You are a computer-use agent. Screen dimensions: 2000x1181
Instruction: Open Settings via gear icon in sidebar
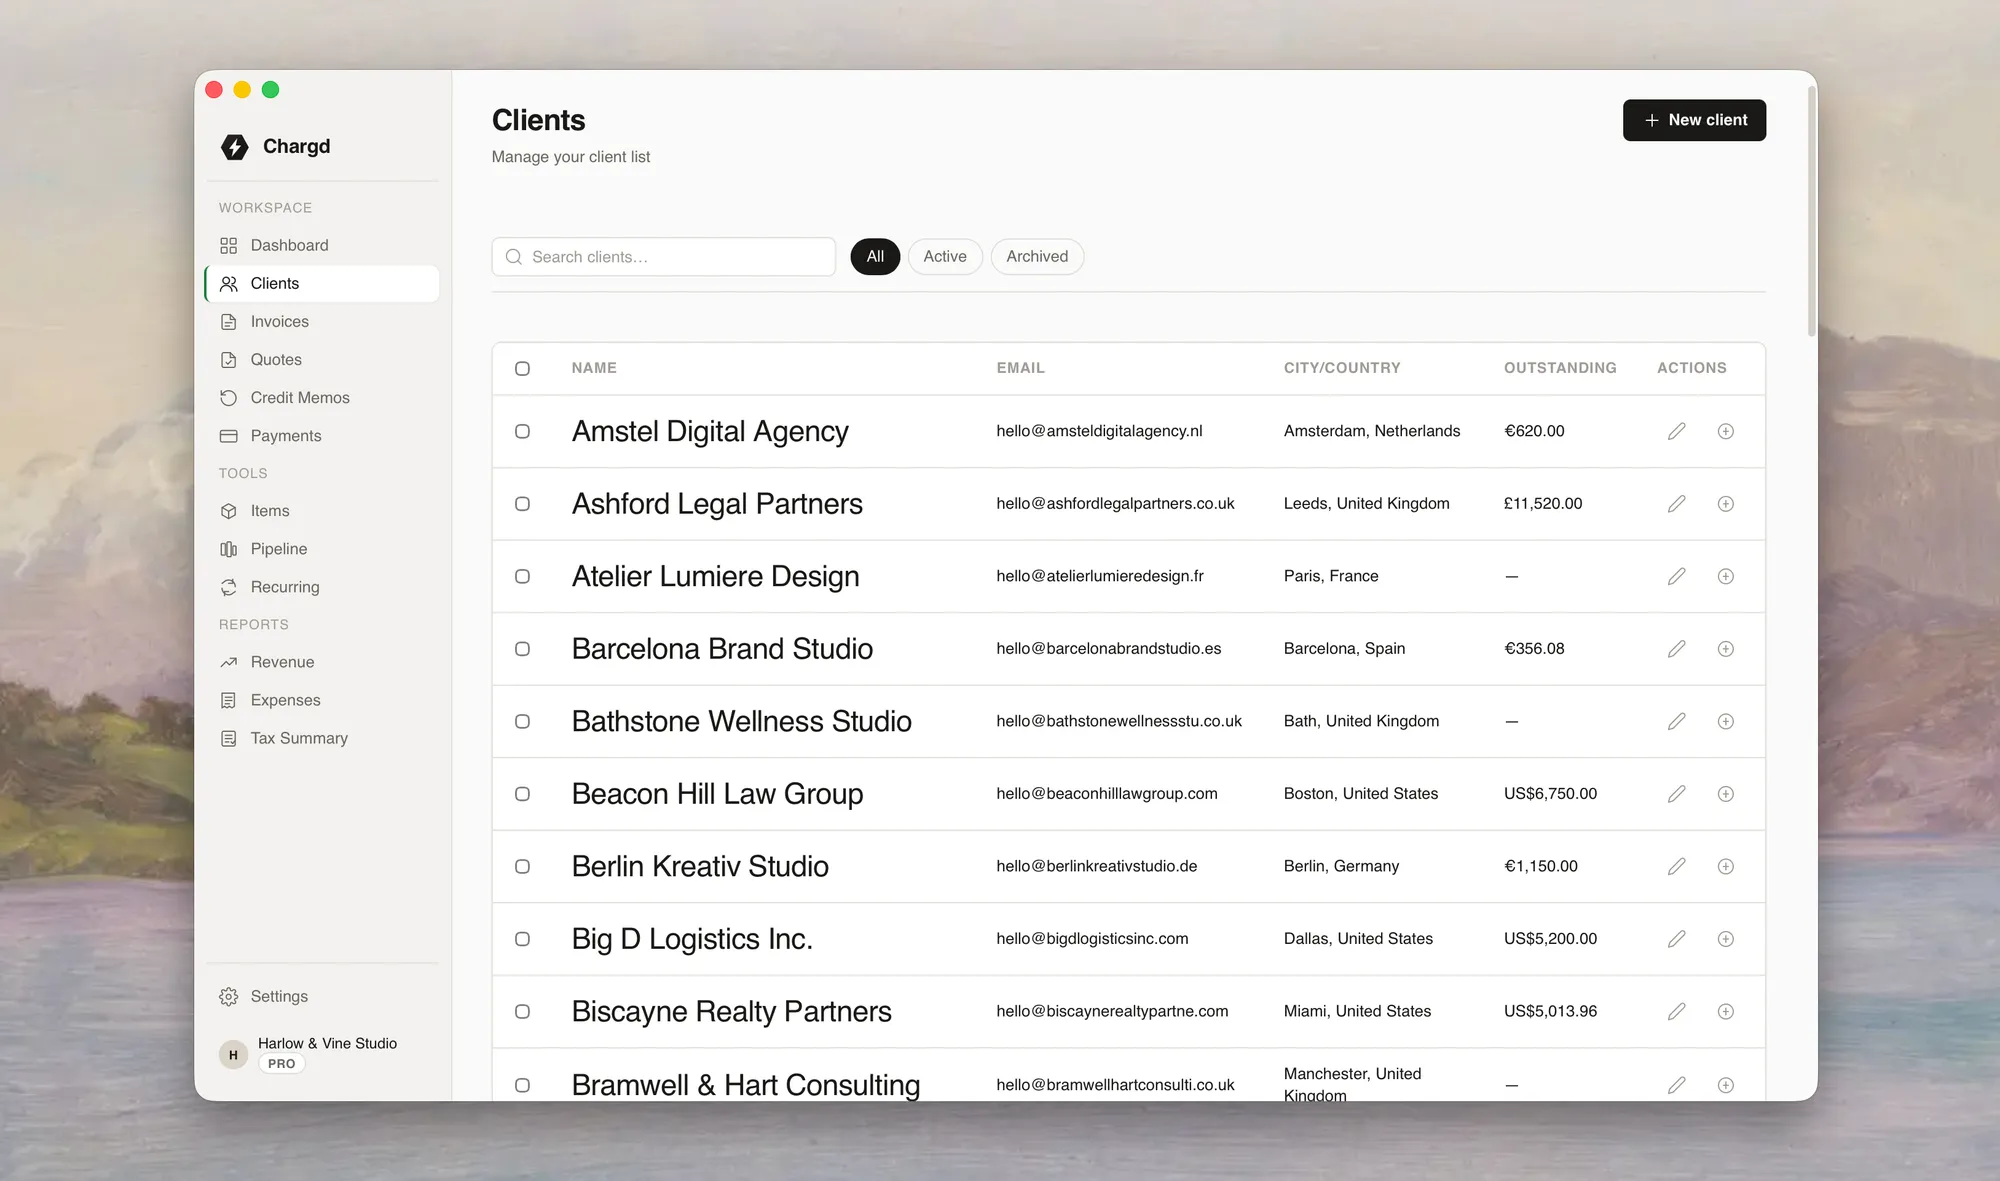click(x=229, y=997)
